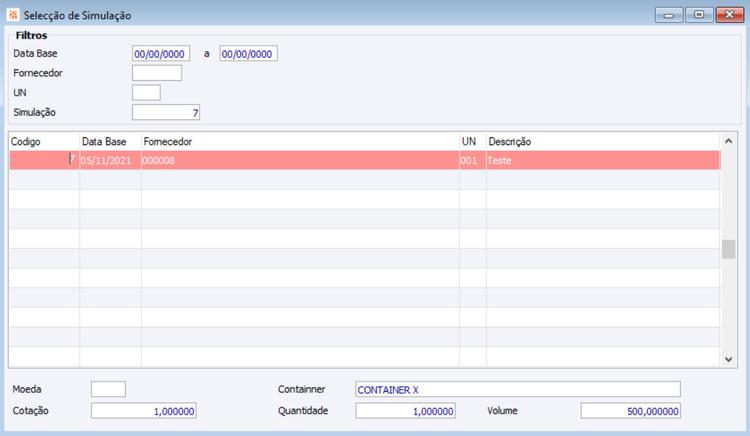Click the Codigo column header
This screenshot has width=750, height=436.
44,142
